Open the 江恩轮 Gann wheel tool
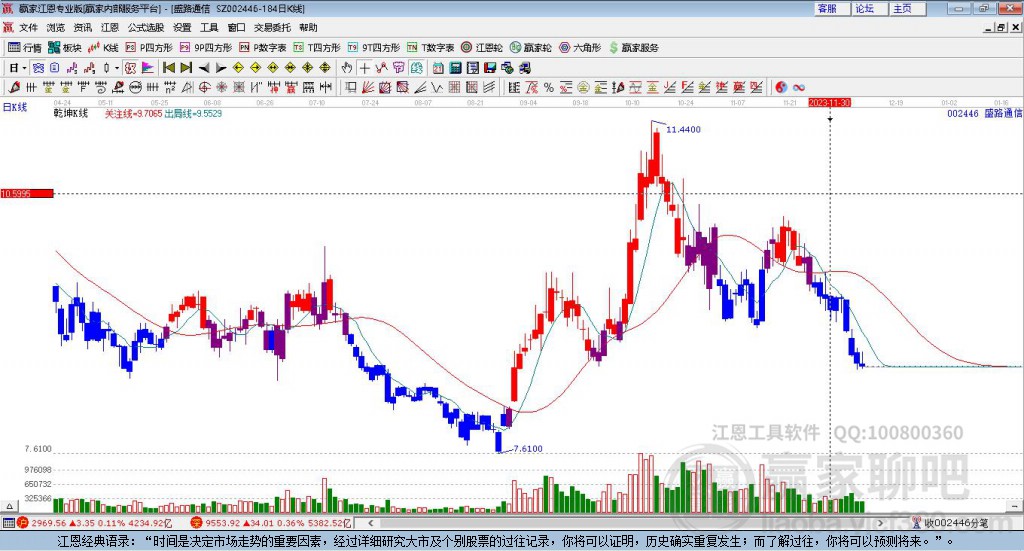The height and width of the screenshot is (551, 1024). (482, 48)
